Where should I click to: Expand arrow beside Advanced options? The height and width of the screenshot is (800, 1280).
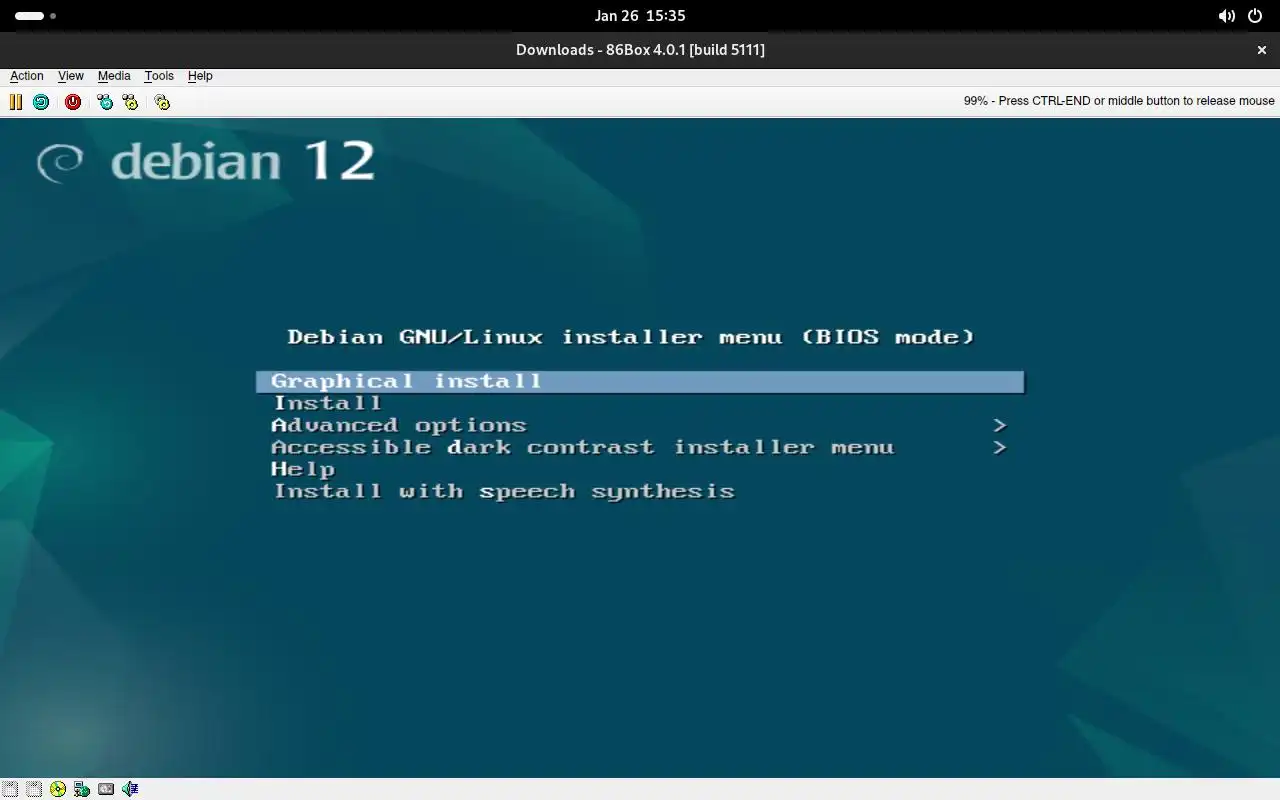[x=999, y=425]
